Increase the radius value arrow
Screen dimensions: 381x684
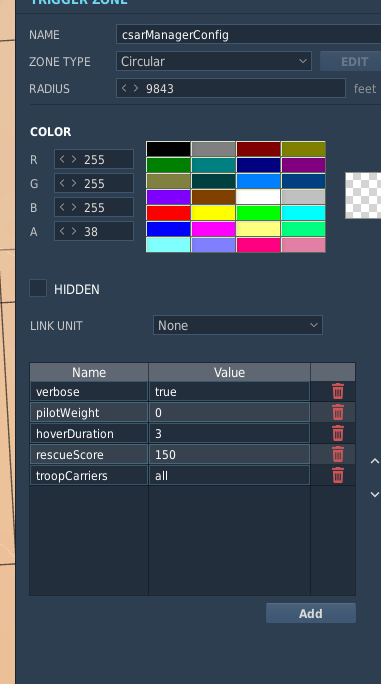[x=136, y=88]
